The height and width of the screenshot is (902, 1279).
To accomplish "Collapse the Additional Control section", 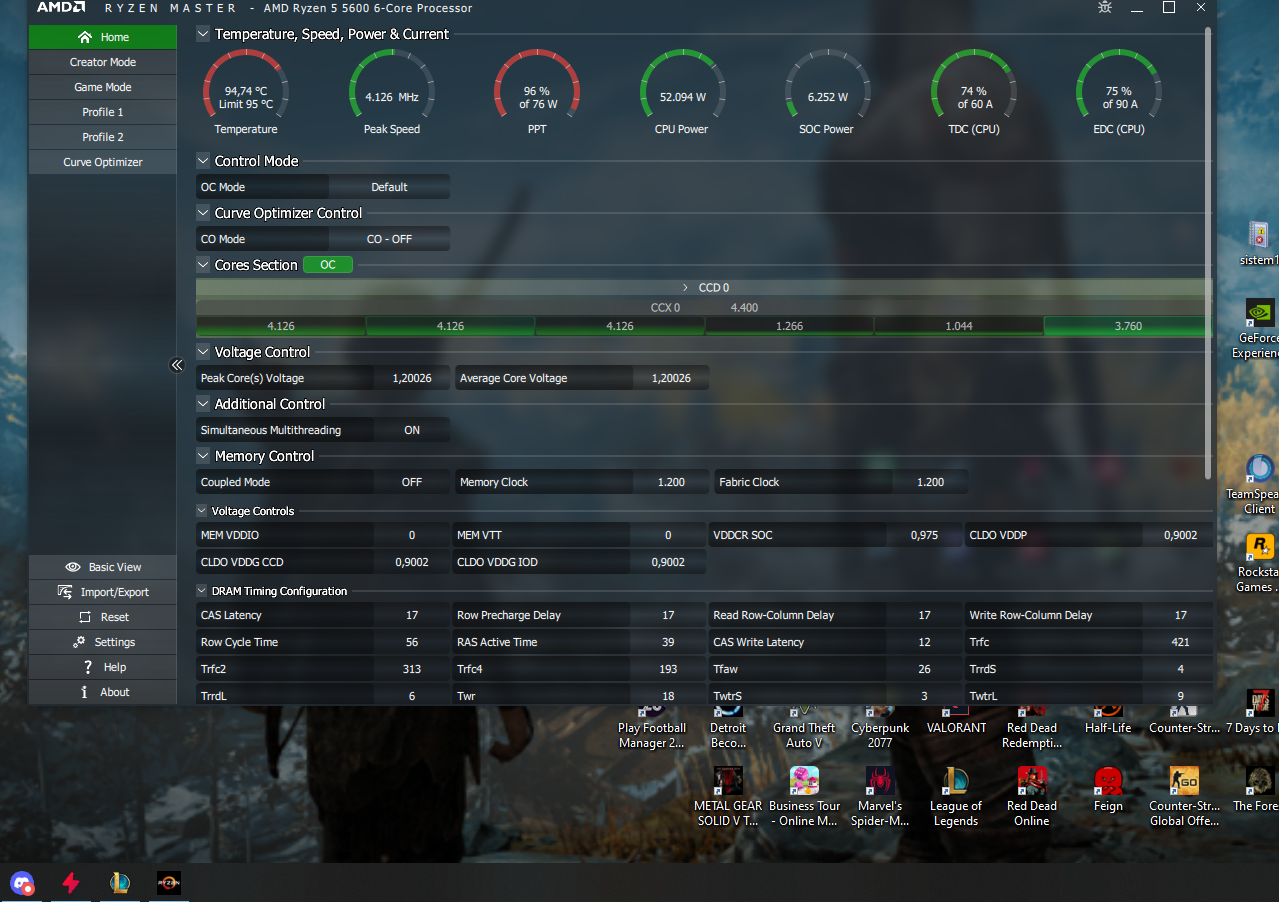I will tap(204, 404).
